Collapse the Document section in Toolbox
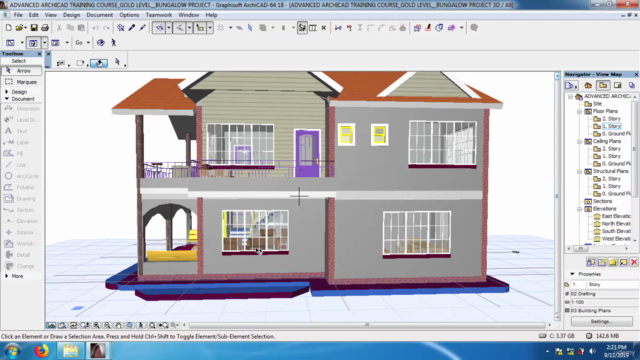The image size is (640, 360). [x=7, y=99]
